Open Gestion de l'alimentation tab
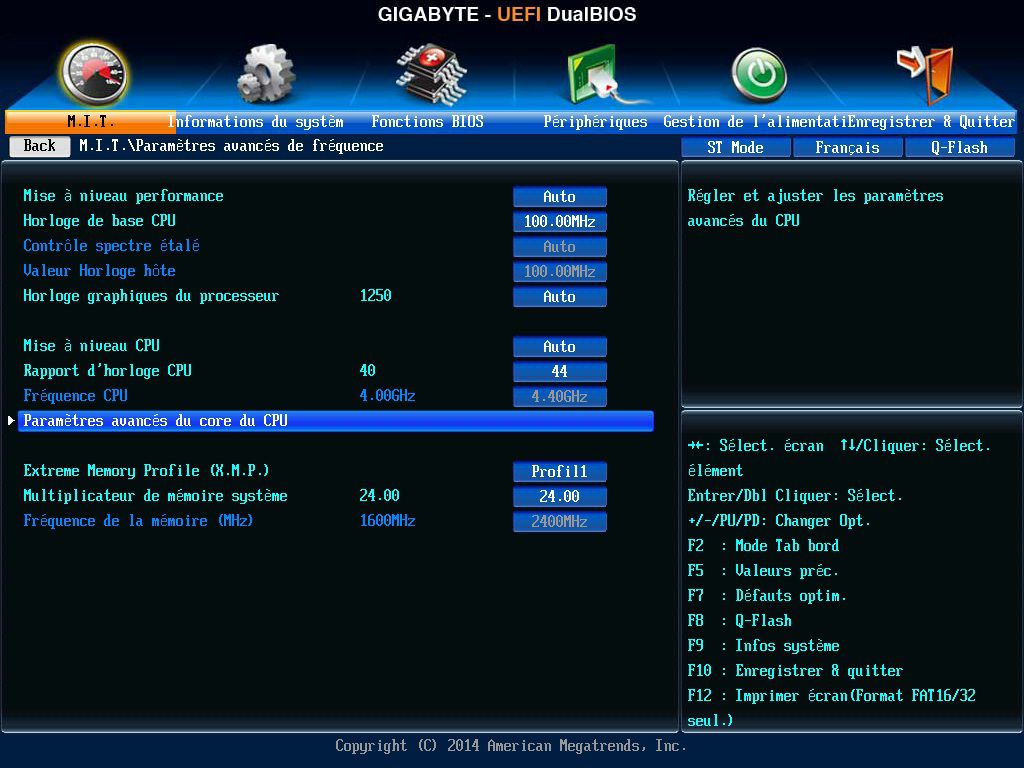 [x=755, y=121]
